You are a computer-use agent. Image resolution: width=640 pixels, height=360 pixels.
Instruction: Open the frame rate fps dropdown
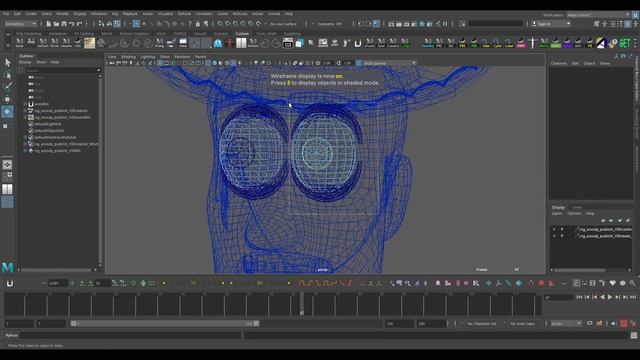[x=566, y=324]
